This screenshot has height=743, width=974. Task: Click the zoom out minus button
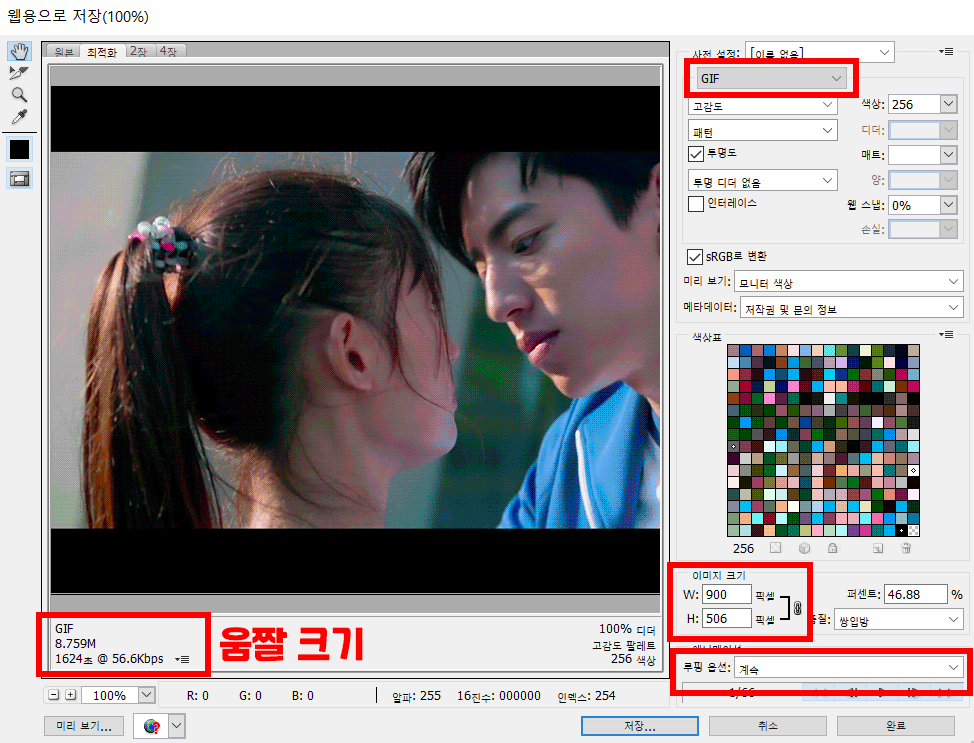(54, 695)
